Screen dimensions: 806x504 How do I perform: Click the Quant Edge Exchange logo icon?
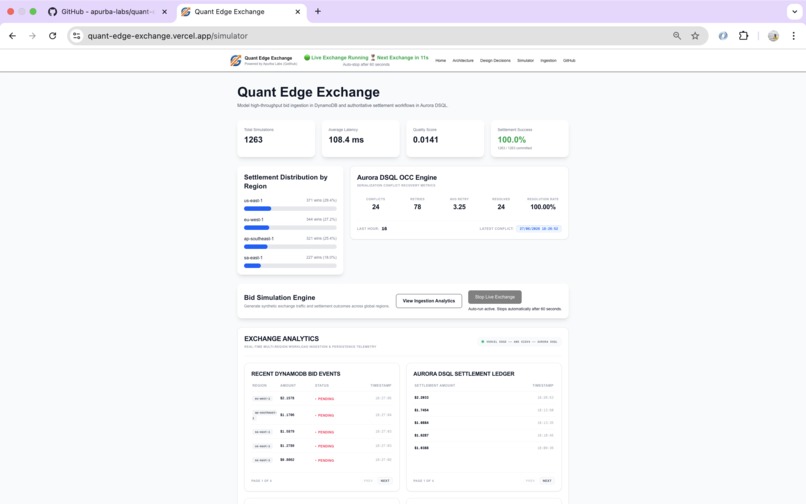point(235,61)
